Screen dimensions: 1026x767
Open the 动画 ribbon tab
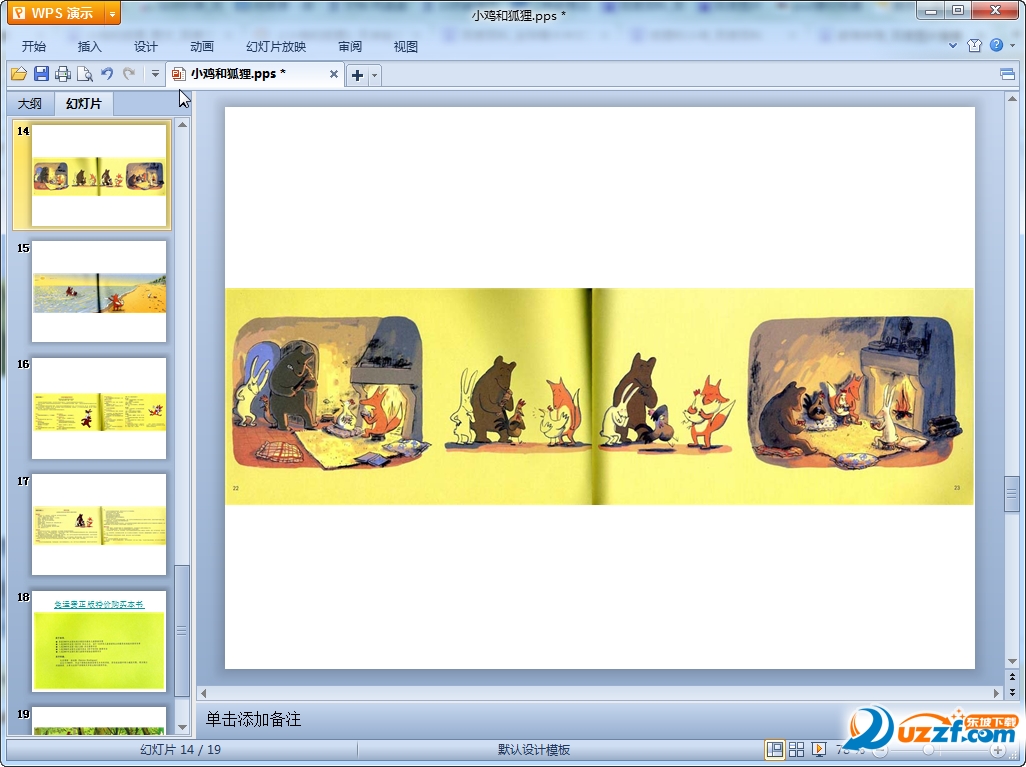pyautogui.click(x=202, y=46)
